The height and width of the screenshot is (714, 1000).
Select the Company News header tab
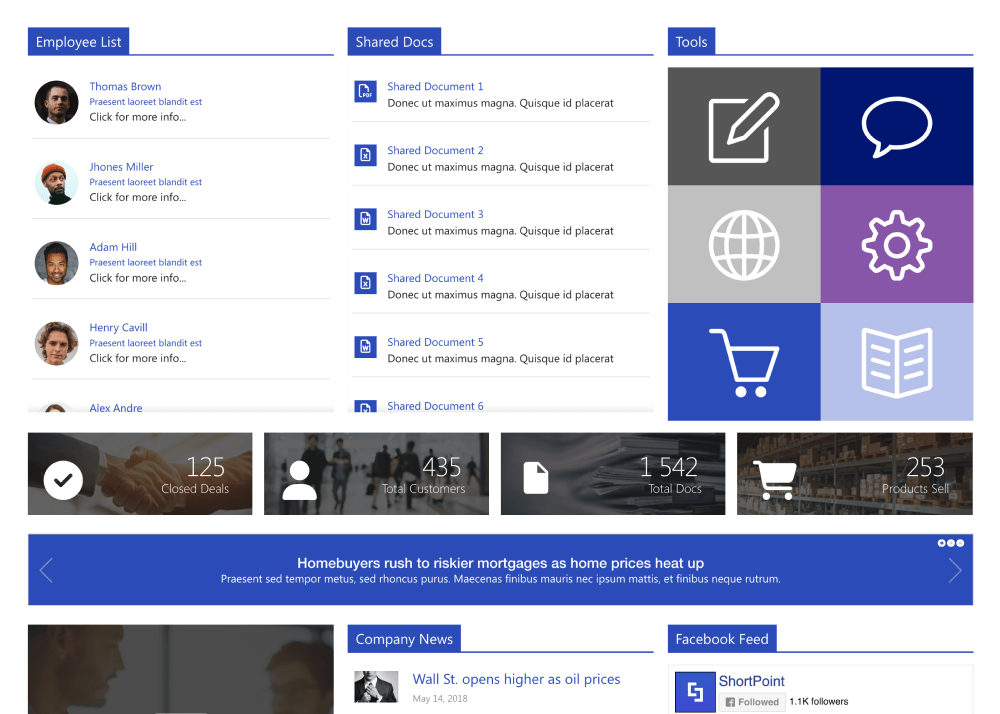point(404,639)
